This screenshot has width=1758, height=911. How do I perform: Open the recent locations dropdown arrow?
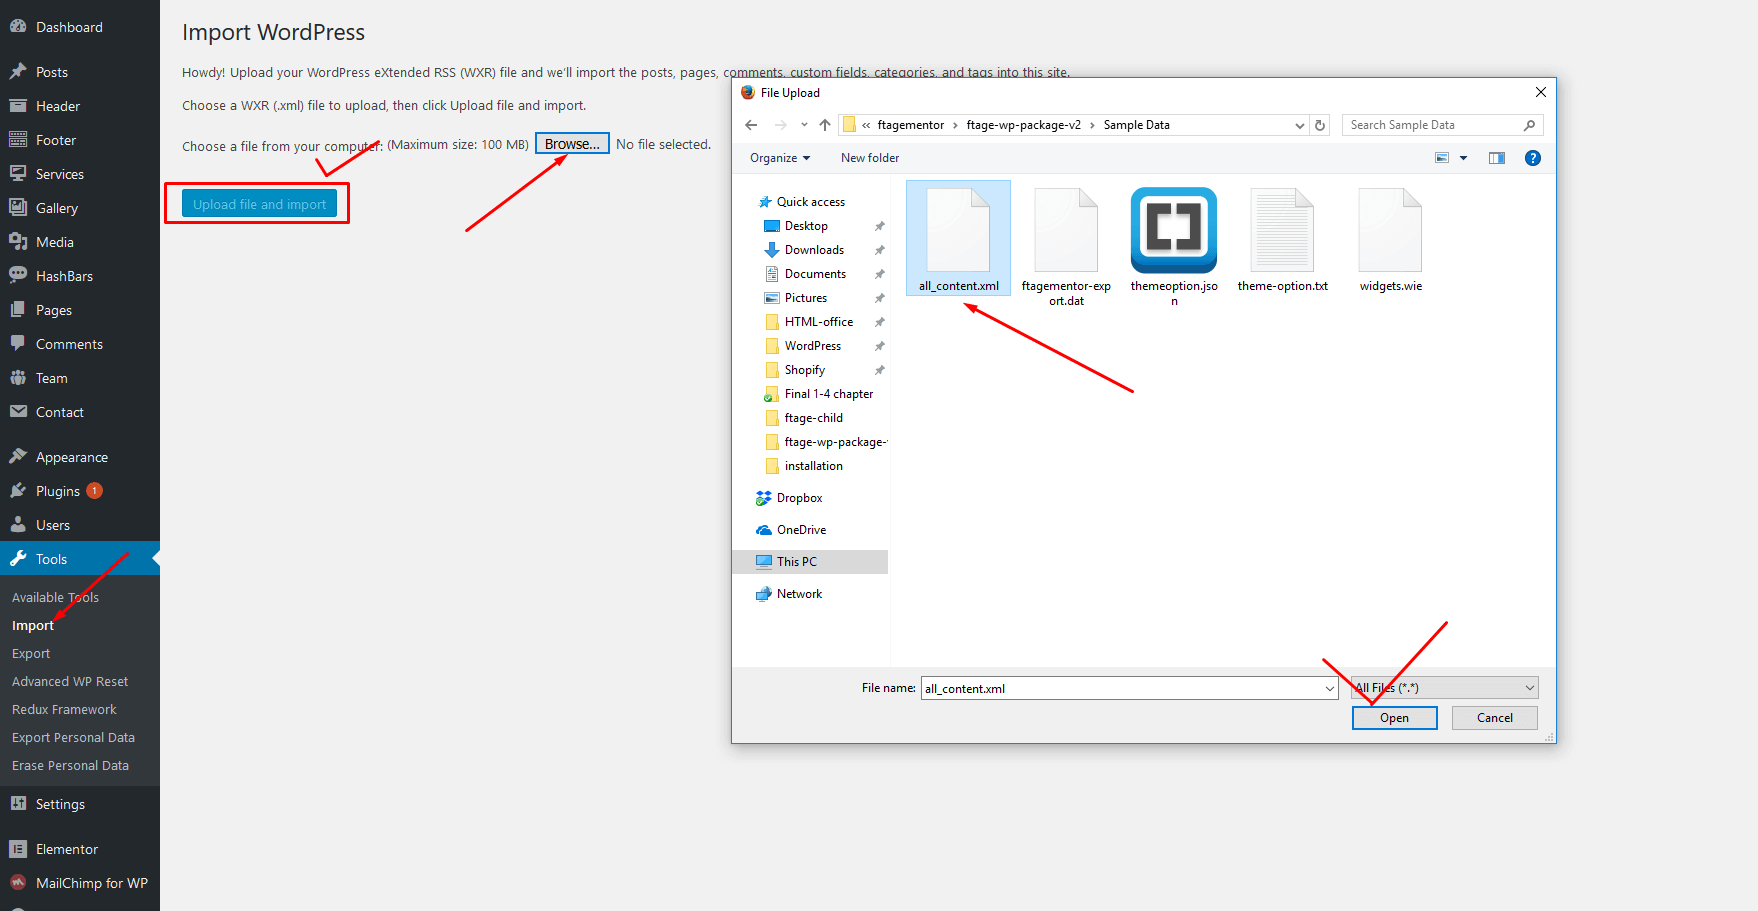tap(804, 125)
